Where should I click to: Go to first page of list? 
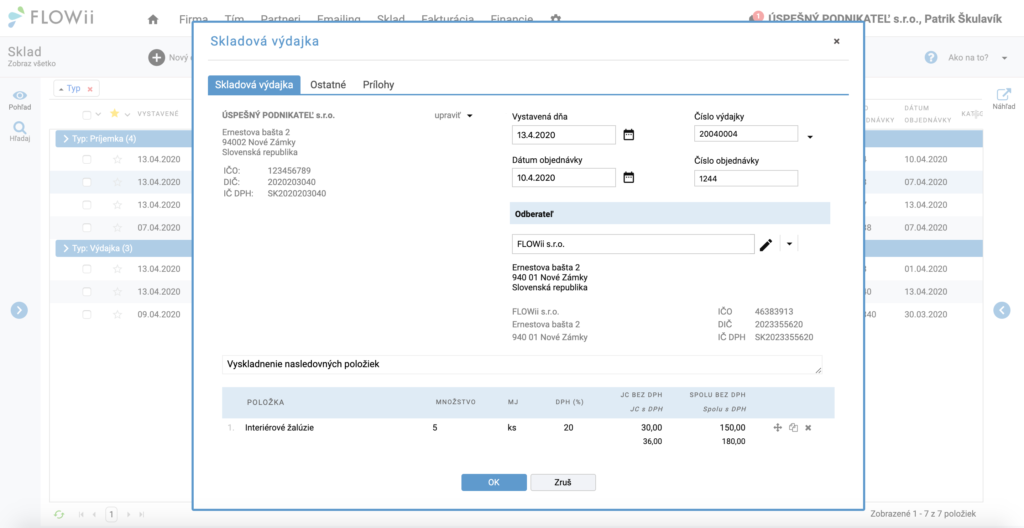(x=81, y=514)
